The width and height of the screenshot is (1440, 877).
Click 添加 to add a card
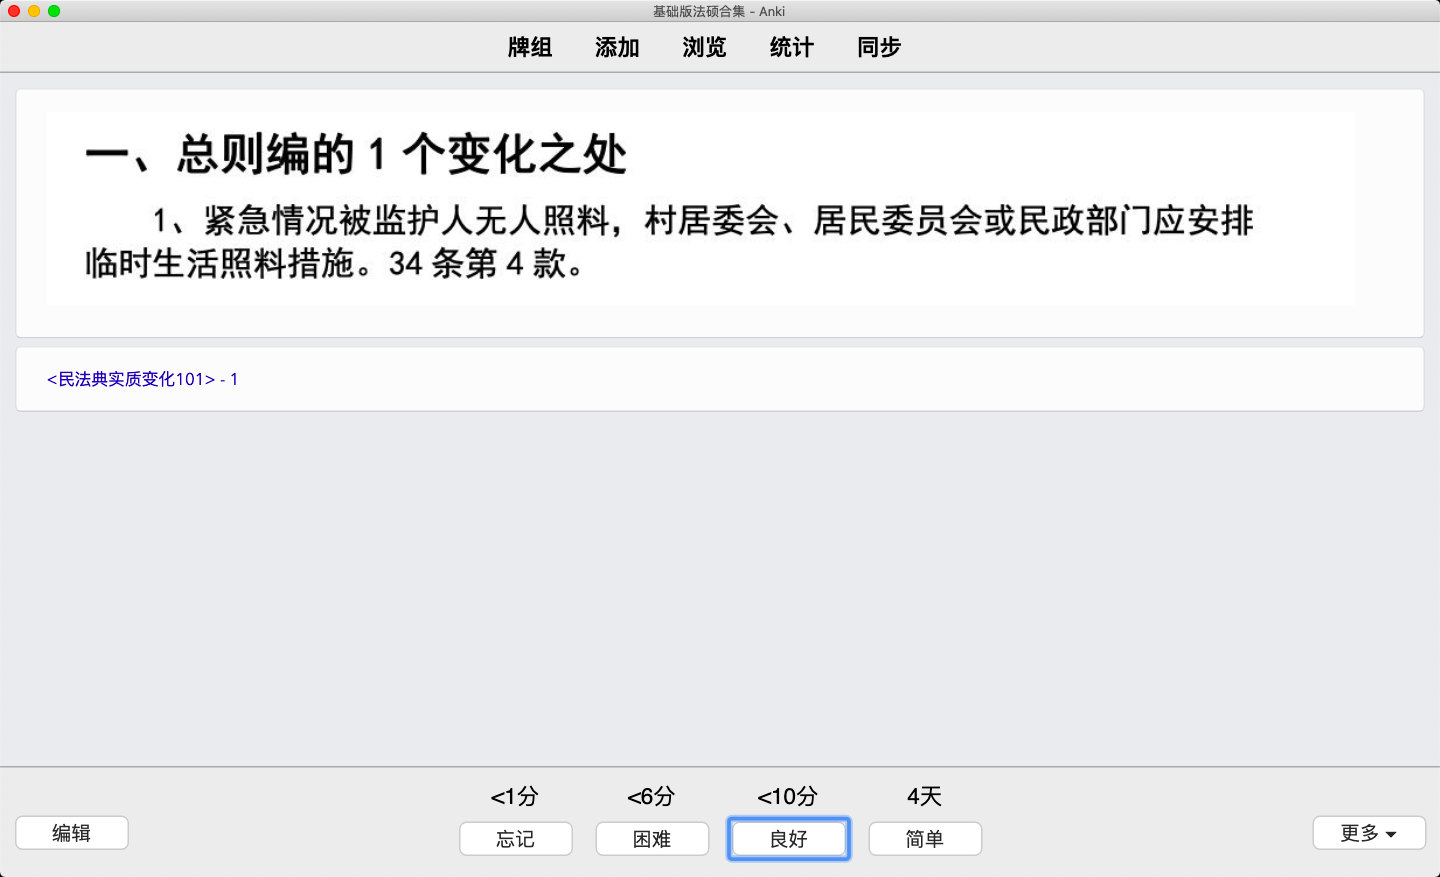pos(617,47)
